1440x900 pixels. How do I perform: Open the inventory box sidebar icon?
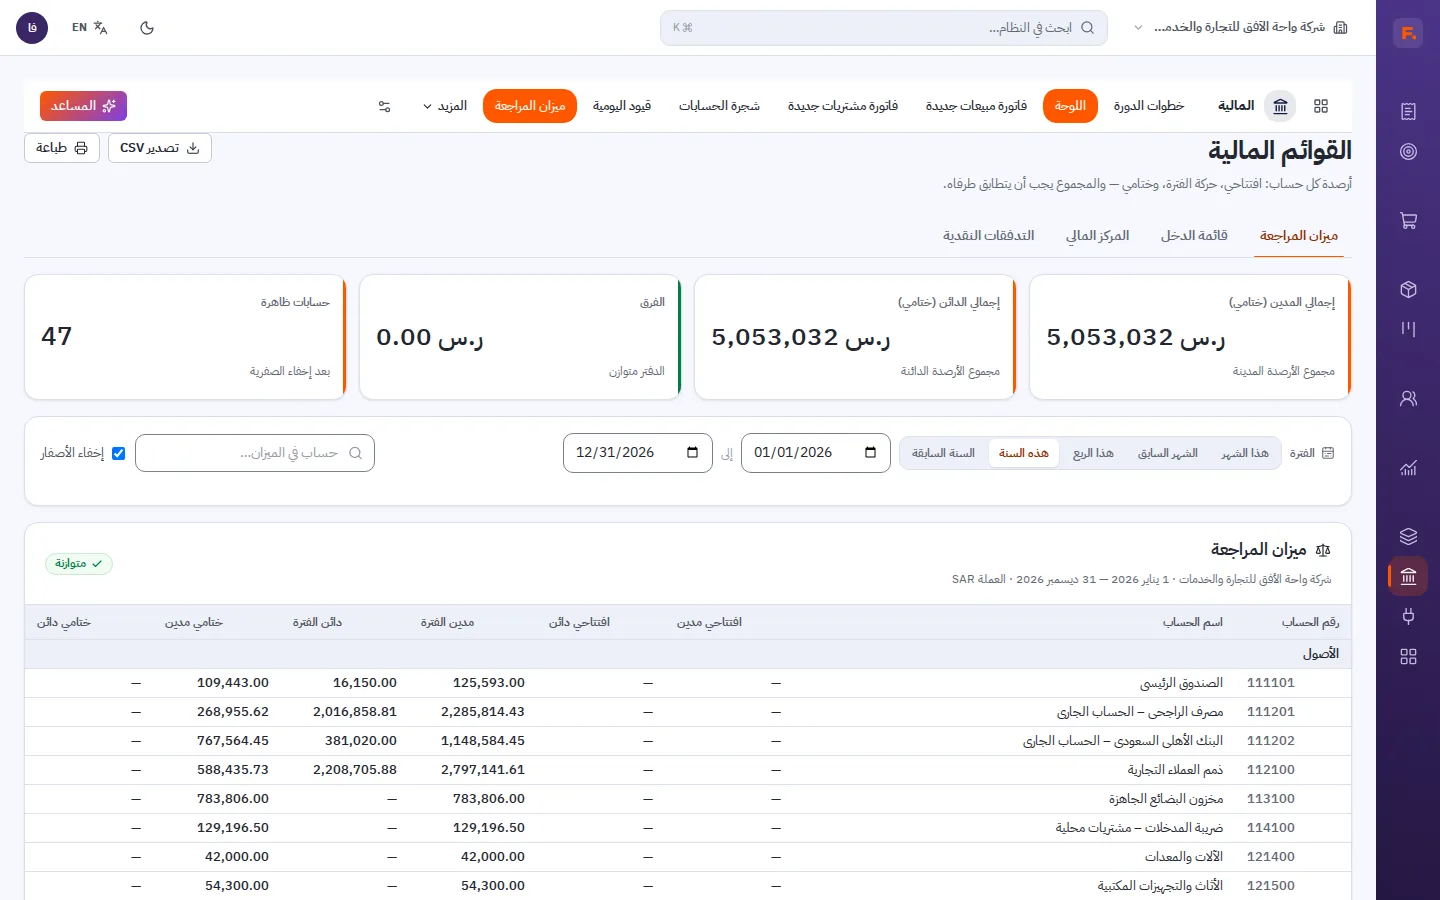(x=1408, y=290)
